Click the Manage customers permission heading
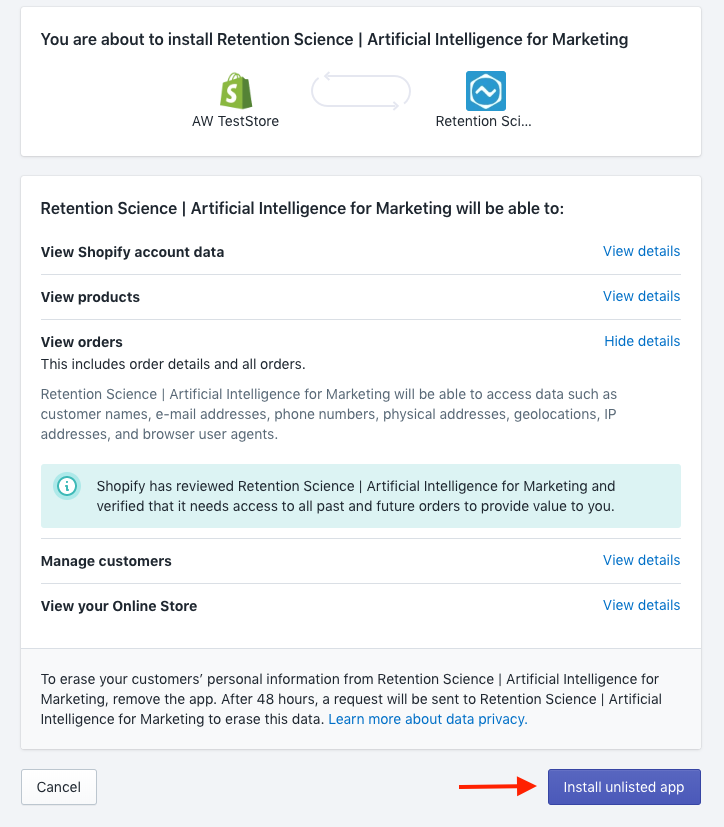 [x=106, y=561]
